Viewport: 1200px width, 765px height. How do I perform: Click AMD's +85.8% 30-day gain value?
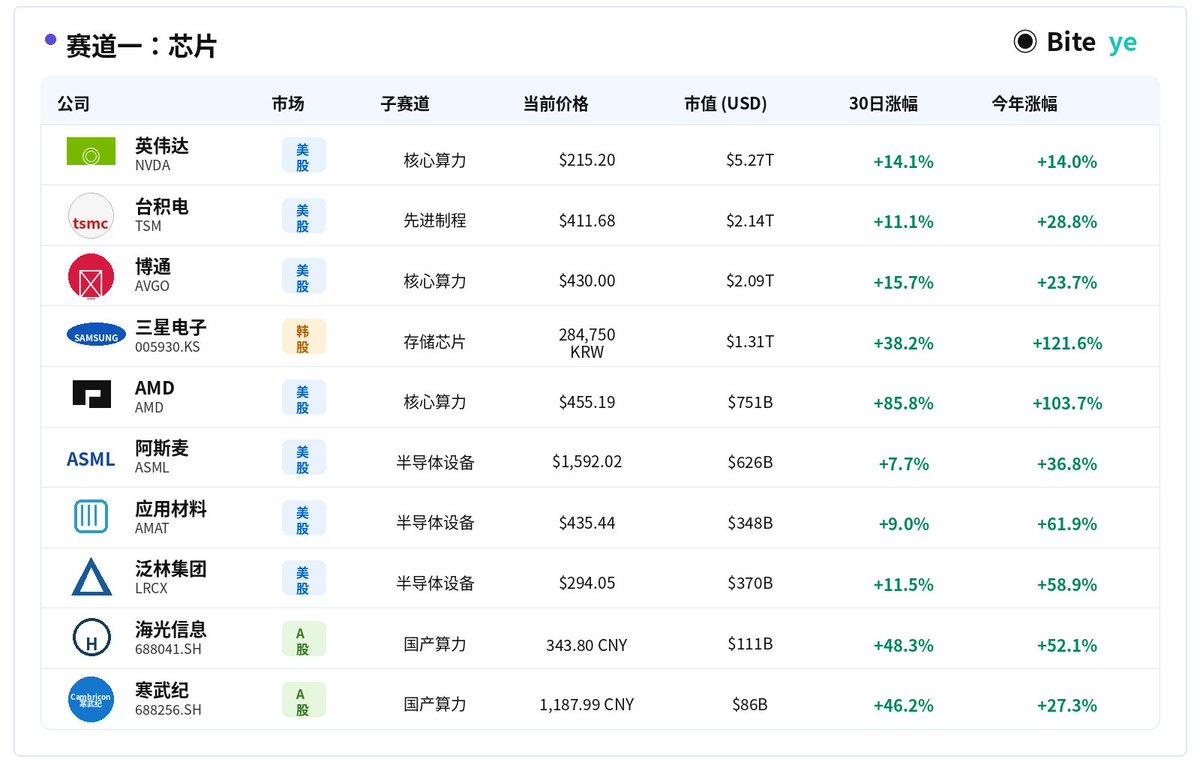903,403
